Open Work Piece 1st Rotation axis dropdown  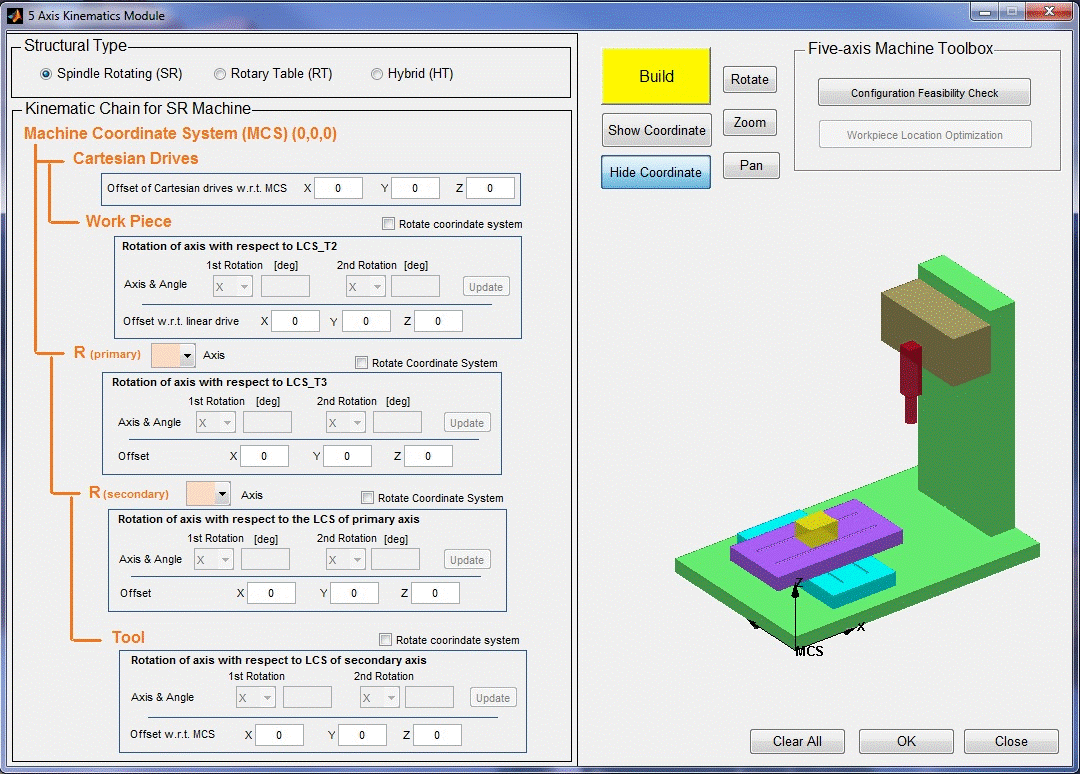tap(233, 286)
